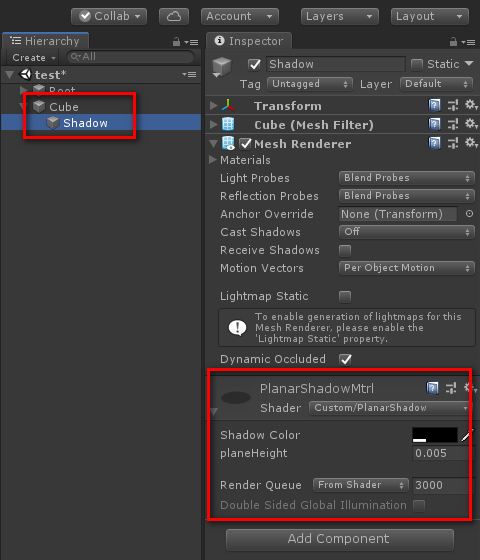Open the Motion Vectors dropdown
This screenshot has height=560, width=480.
pos(407,268)
